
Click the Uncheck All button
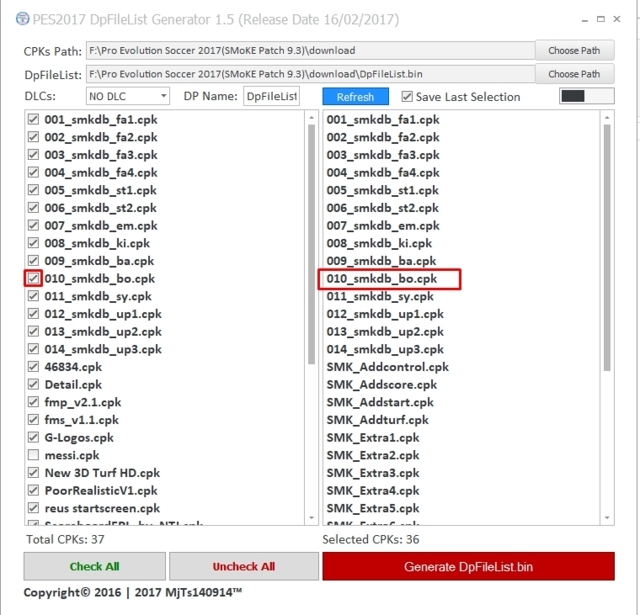(x=244, y=566)
